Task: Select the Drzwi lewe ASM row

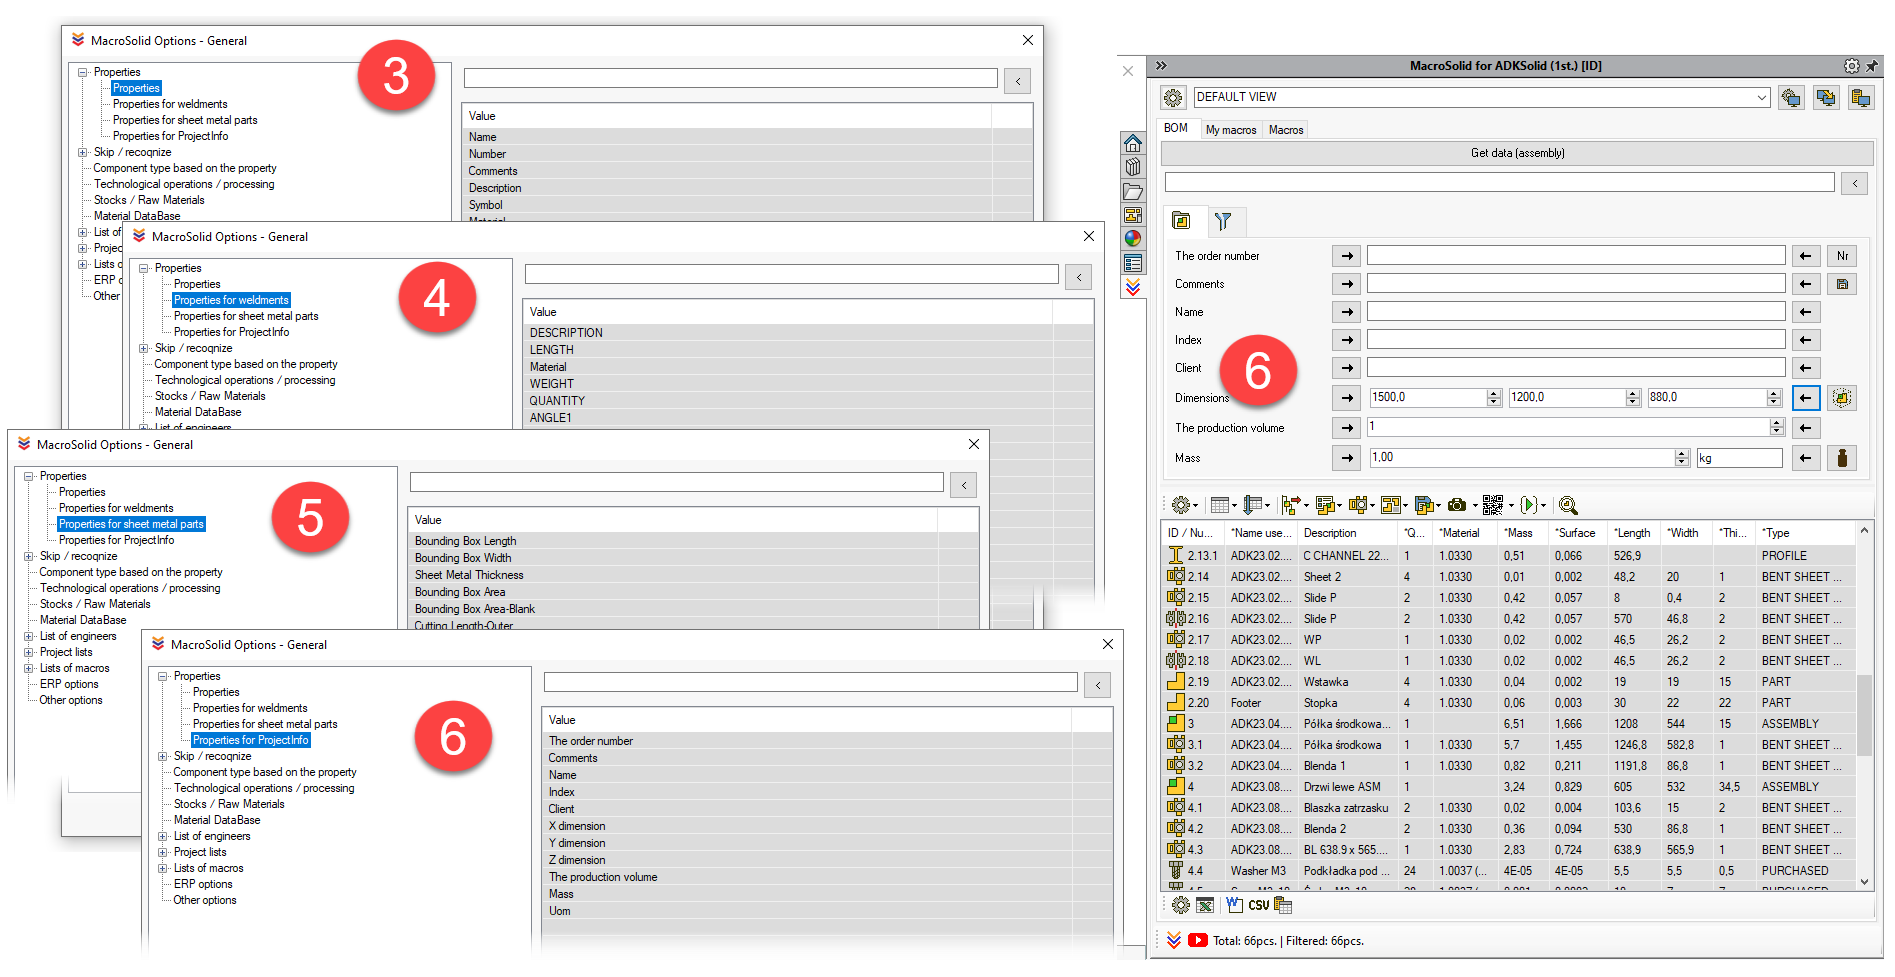Action: 1510,787
